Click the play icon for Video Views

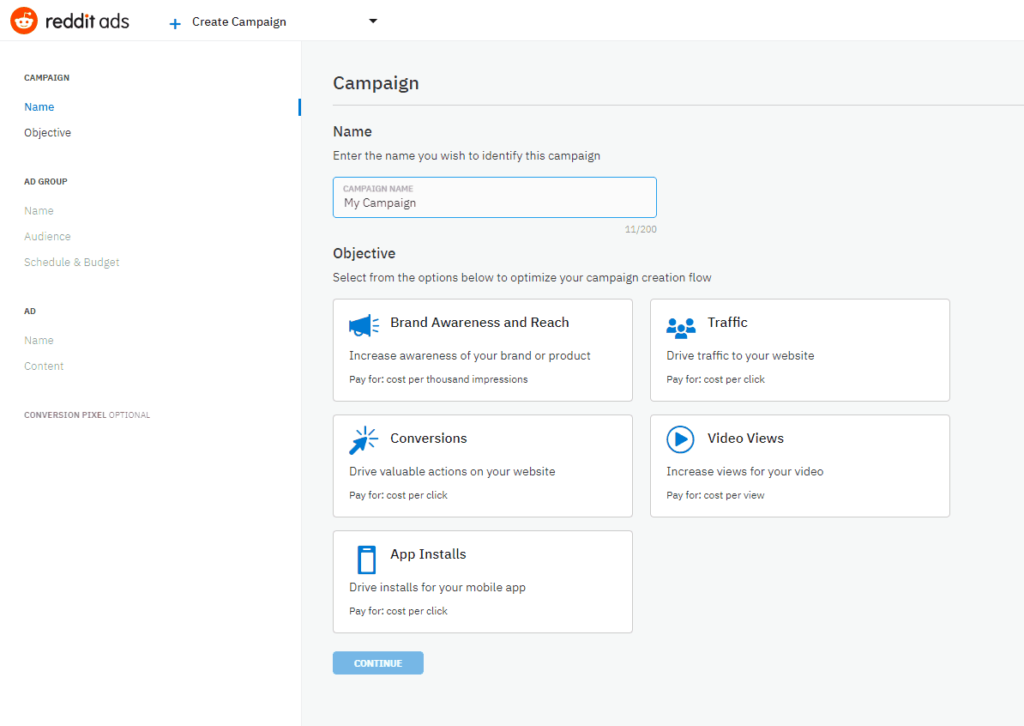coord(680,439)
